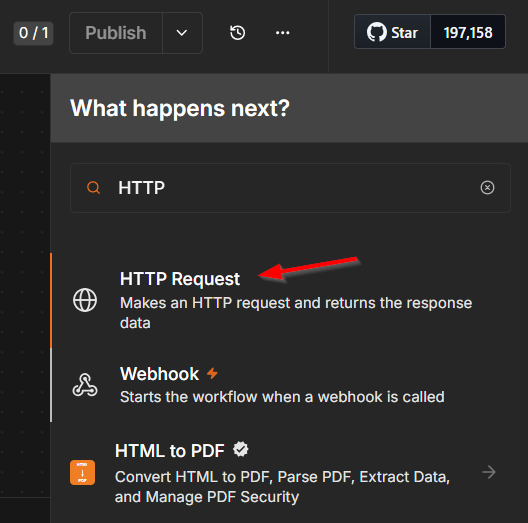Click the orange HTML to PDF icon
The image size is (528, 523).
[82, 472]
